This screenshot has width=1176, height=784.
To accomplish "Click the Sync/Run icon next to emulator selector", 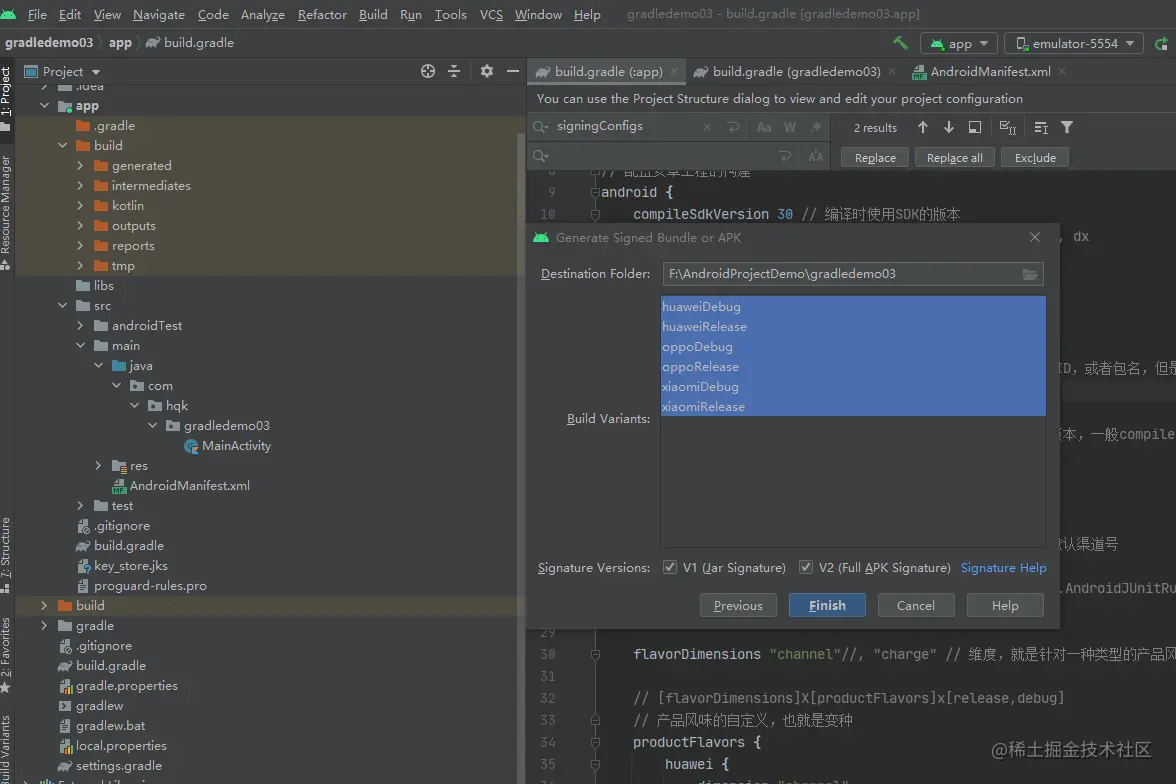I will (1161, 44).
